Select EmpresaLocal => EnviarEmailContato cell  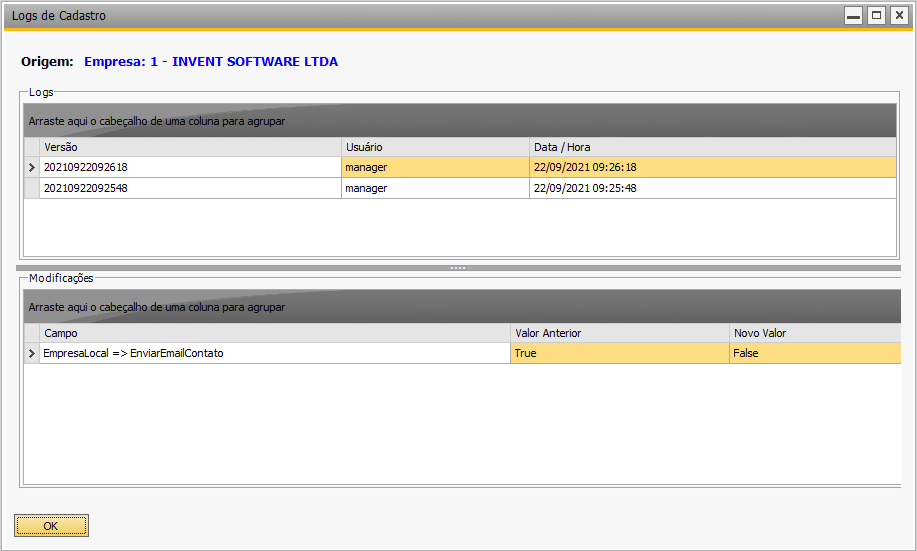click(x=275, y=353)
